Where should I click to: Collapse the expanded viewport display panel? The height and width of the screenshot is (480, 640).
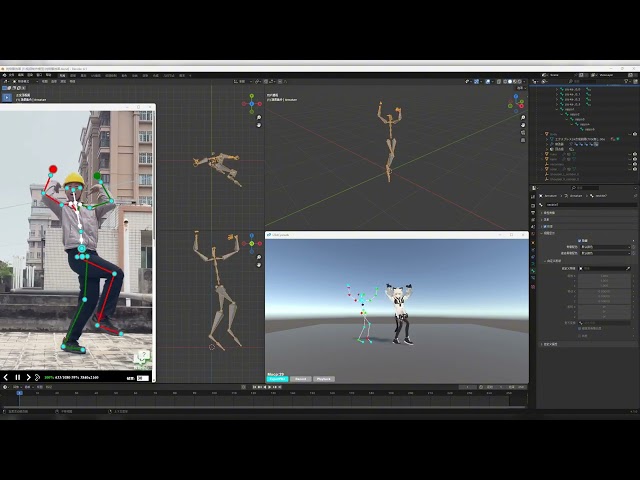[542, 233]
